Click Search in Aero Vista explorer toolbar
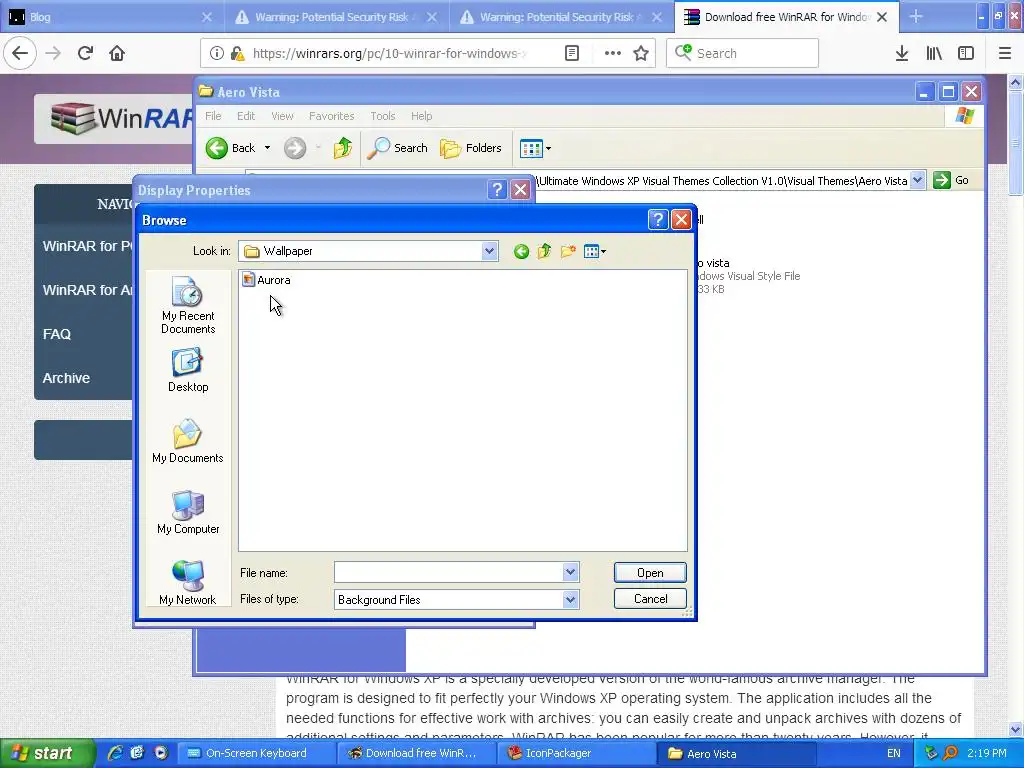 tap(398, 148)
